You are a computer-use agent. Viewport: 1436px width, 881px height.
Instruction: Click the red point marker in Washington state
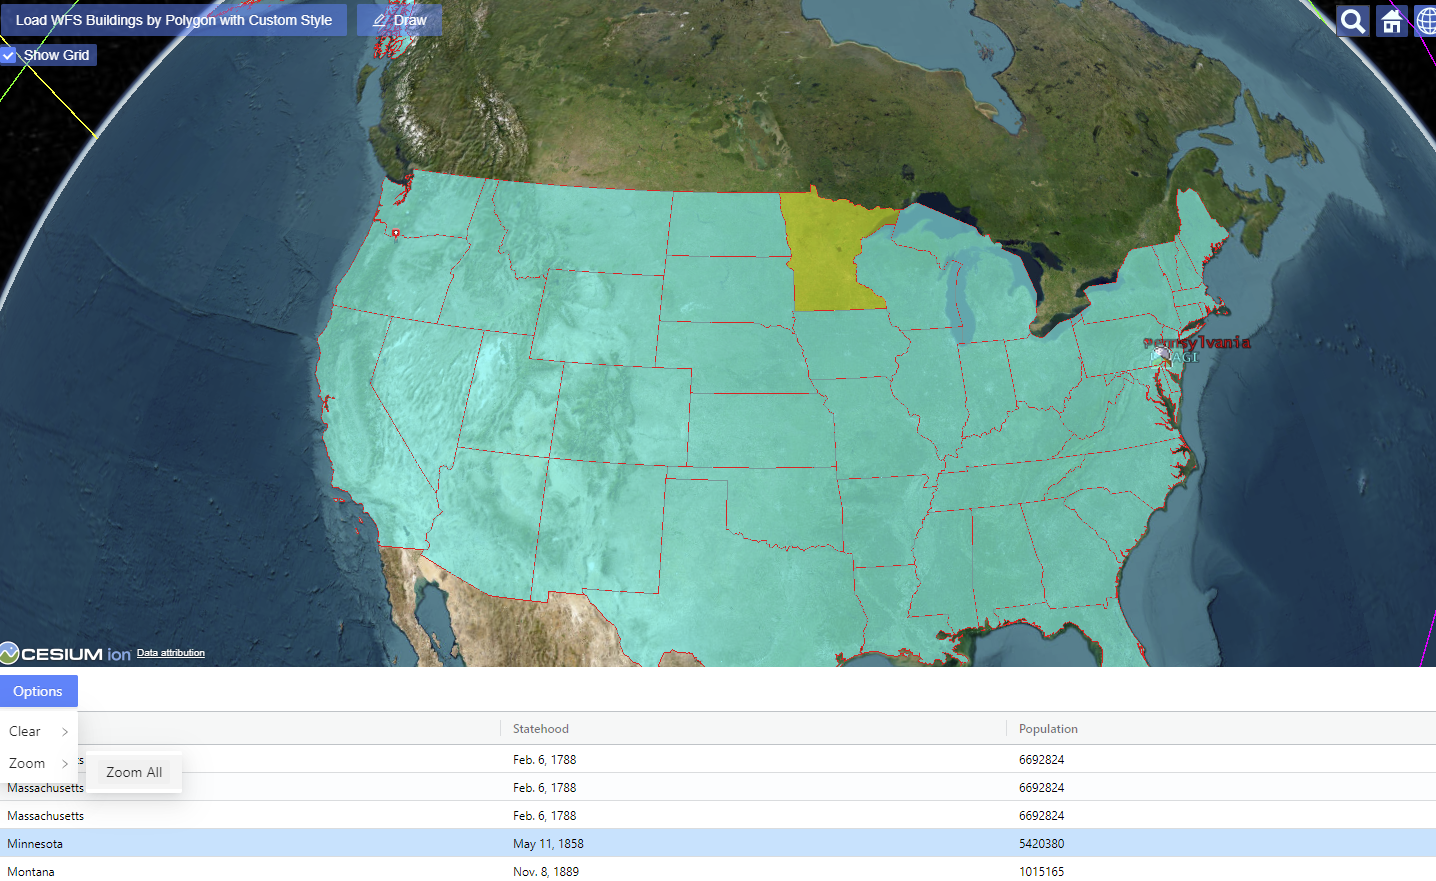pos(396,233)
